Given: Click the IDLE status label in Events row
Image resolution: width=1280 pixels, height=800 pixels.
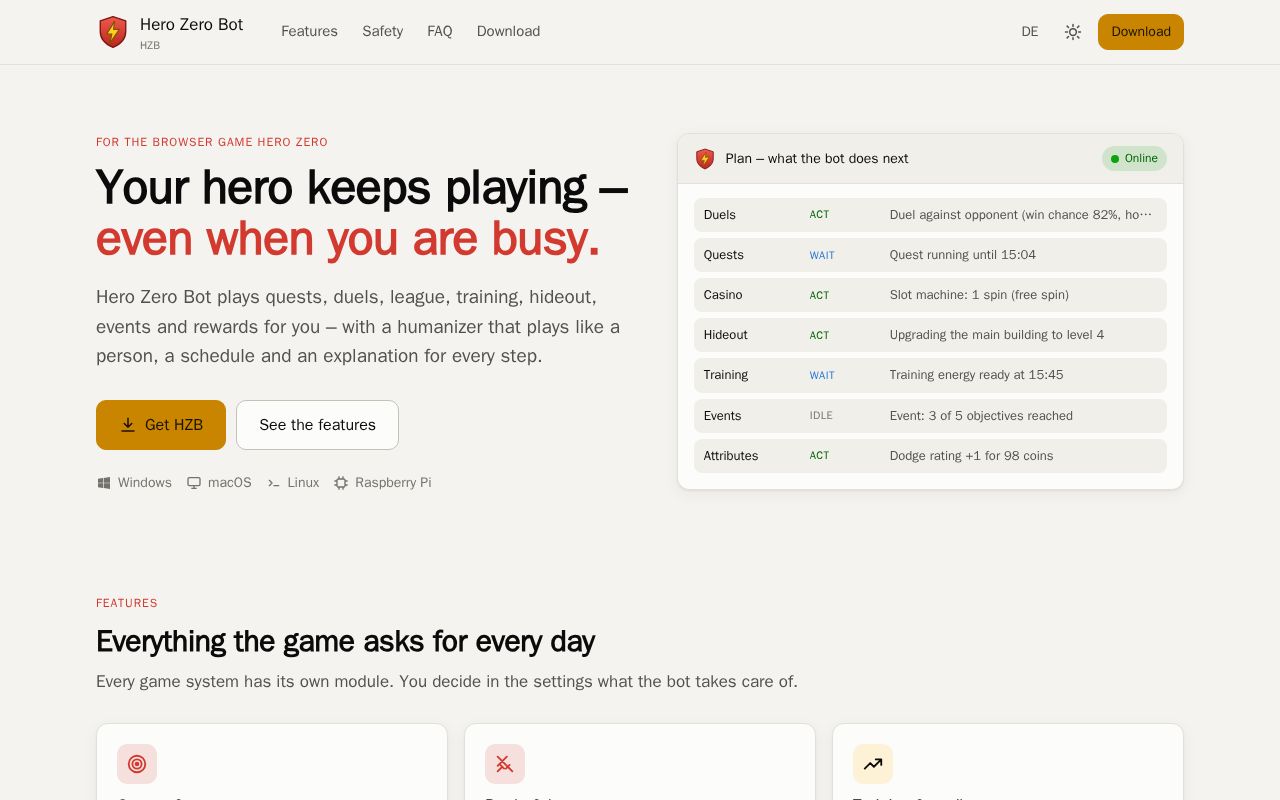Looking at the screenshot, I should pos(821,416).
